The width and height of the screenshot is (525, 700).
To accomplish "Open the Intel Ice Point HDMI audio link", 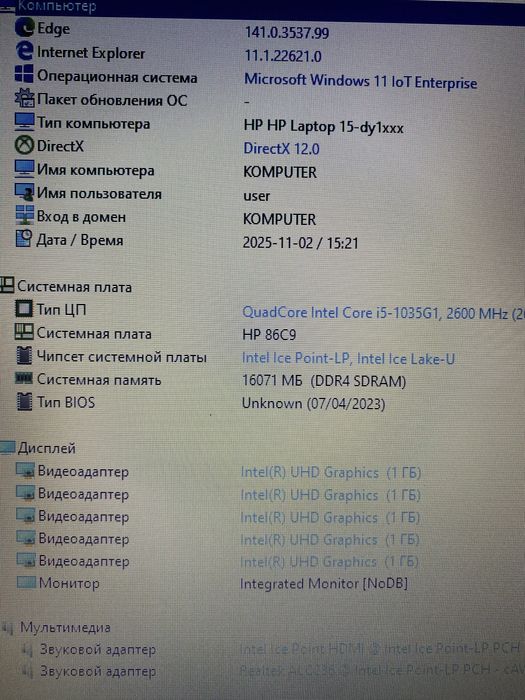I will point(380,648).
